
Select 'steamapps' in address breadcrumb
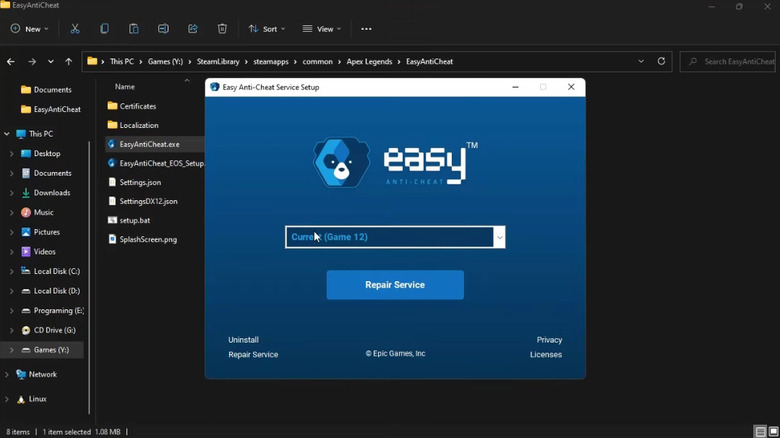(x=271, y=62)
